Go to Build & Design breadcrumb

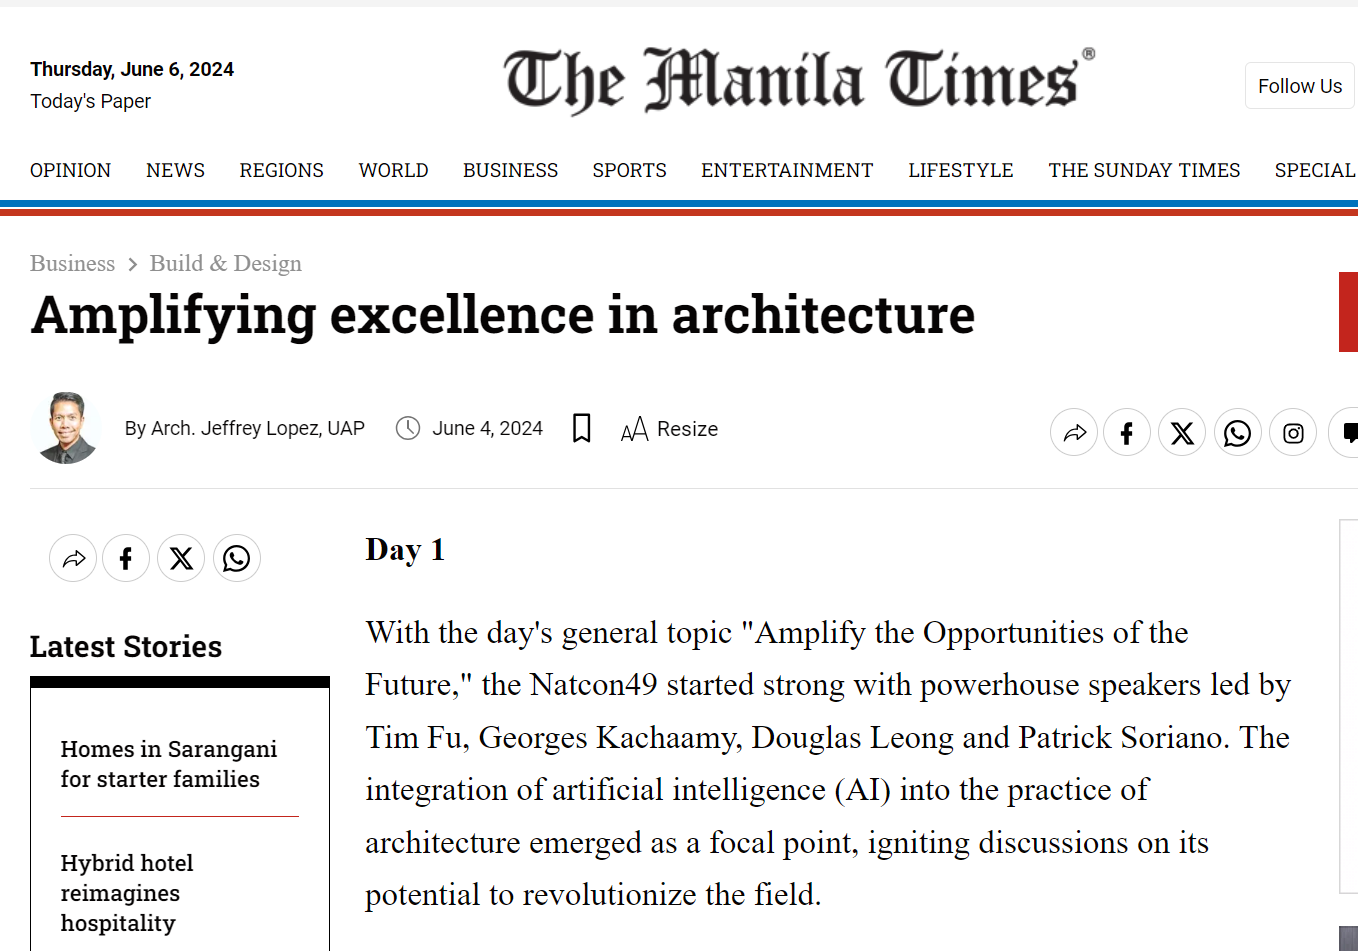click(225, 263)
